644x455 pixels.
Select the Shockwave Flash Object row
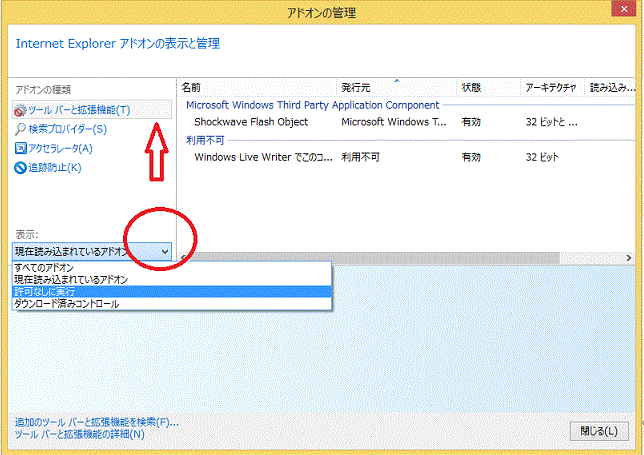coord(407,122)
